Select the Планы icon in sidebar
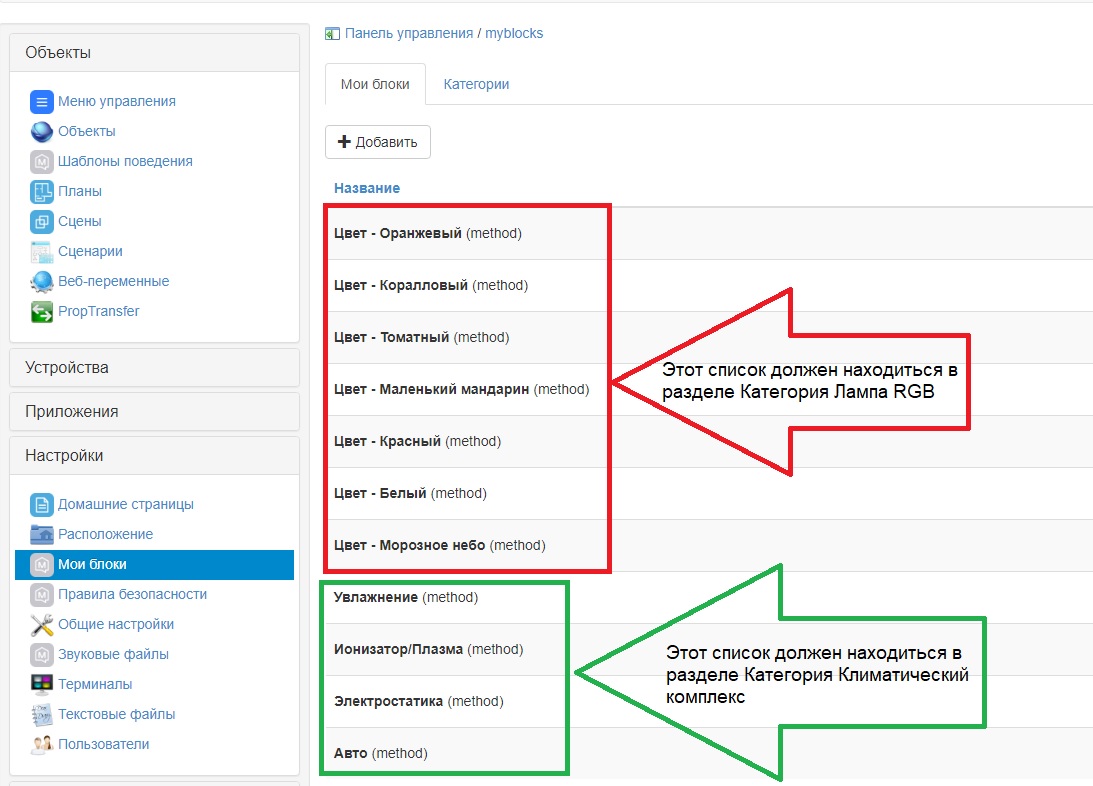 point(41,191)
